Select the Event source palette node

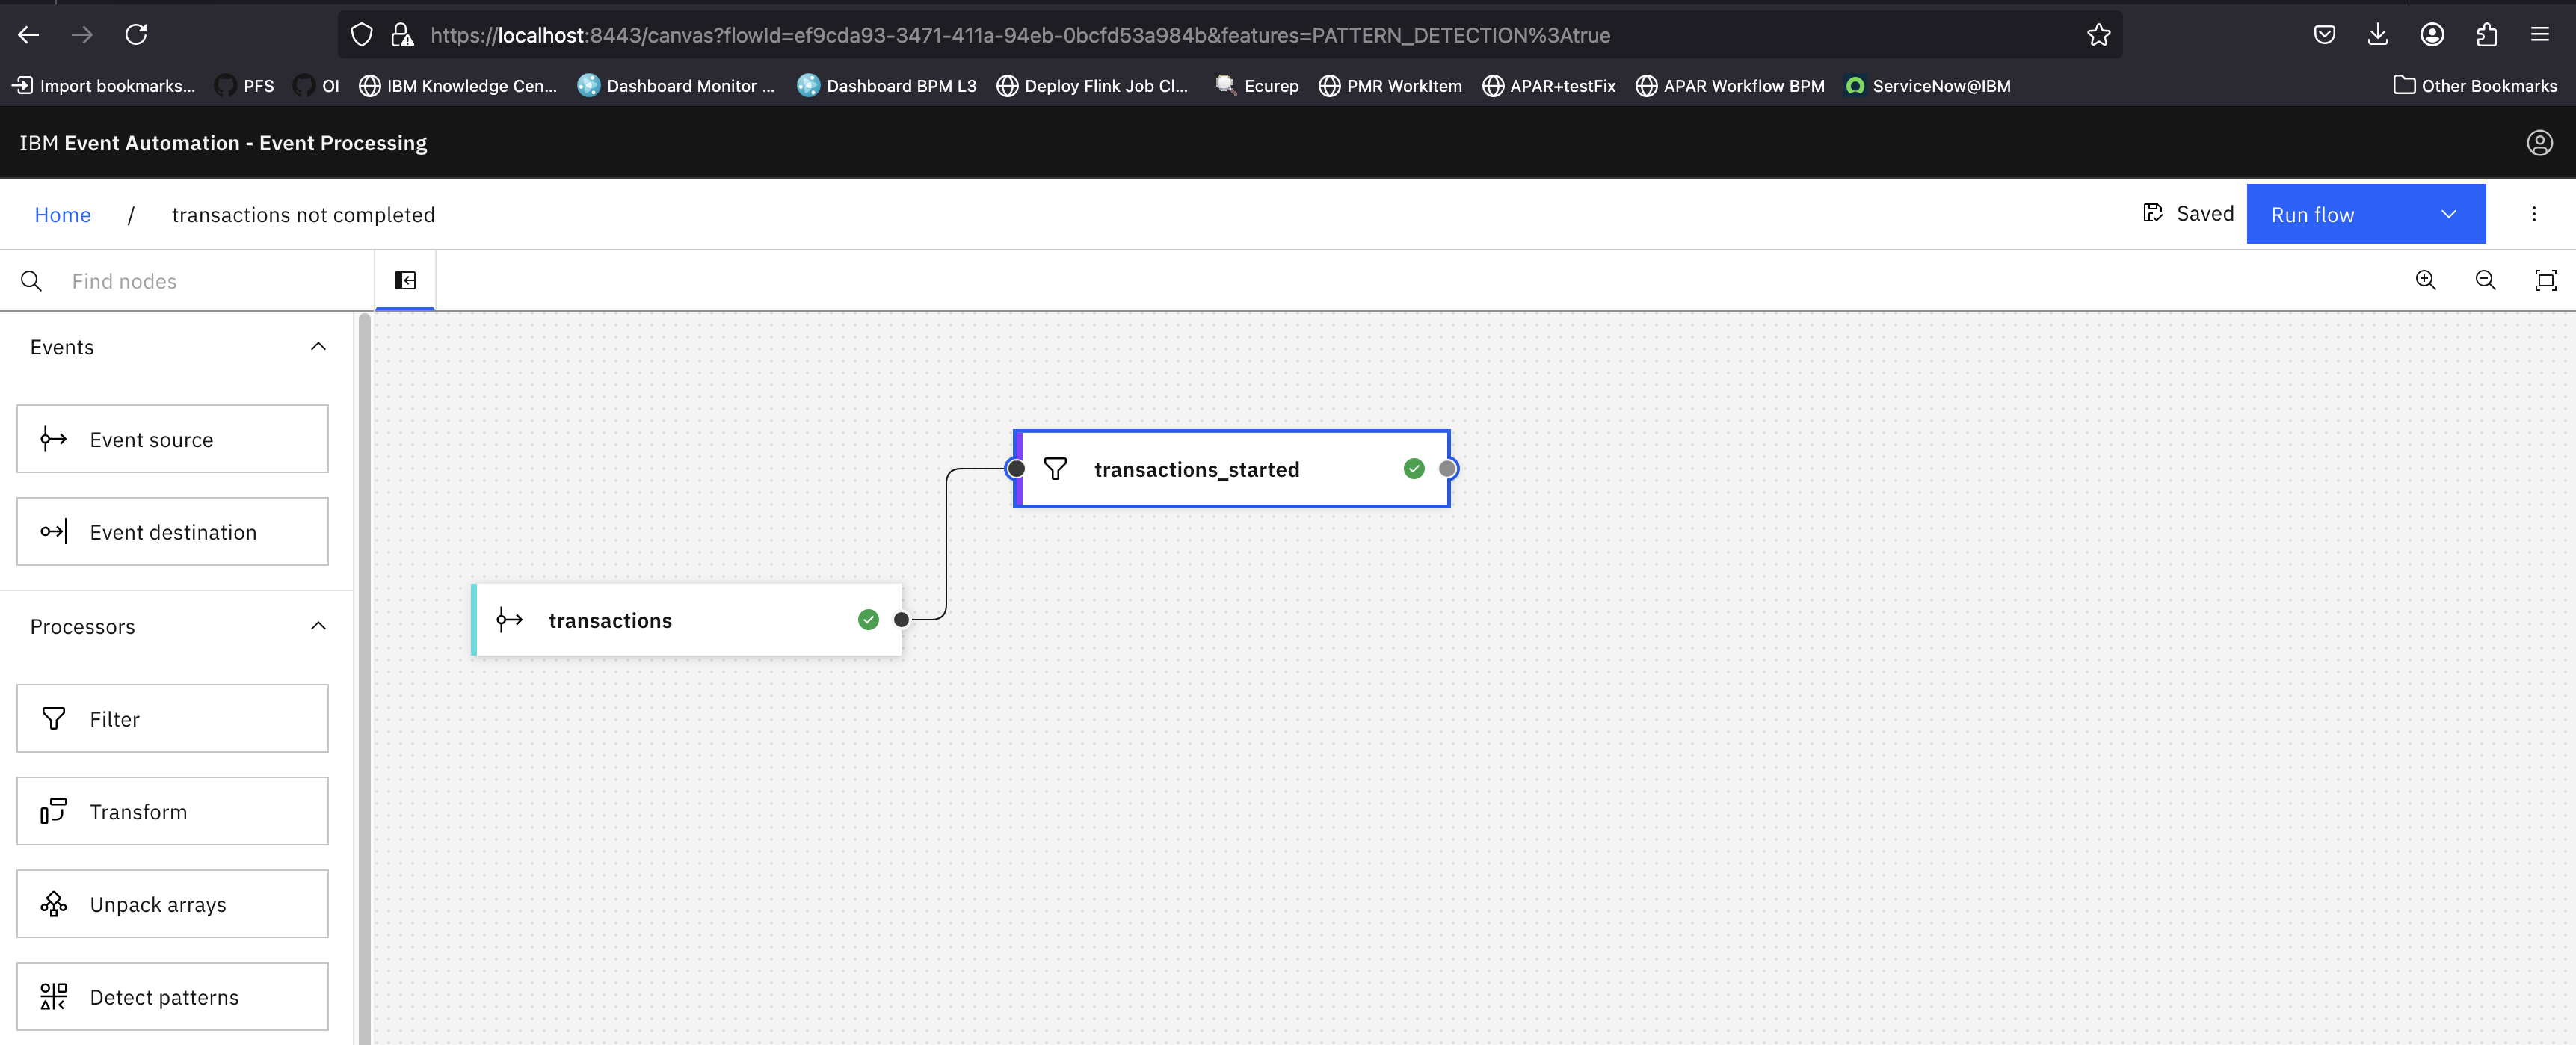tap(172, 439)
